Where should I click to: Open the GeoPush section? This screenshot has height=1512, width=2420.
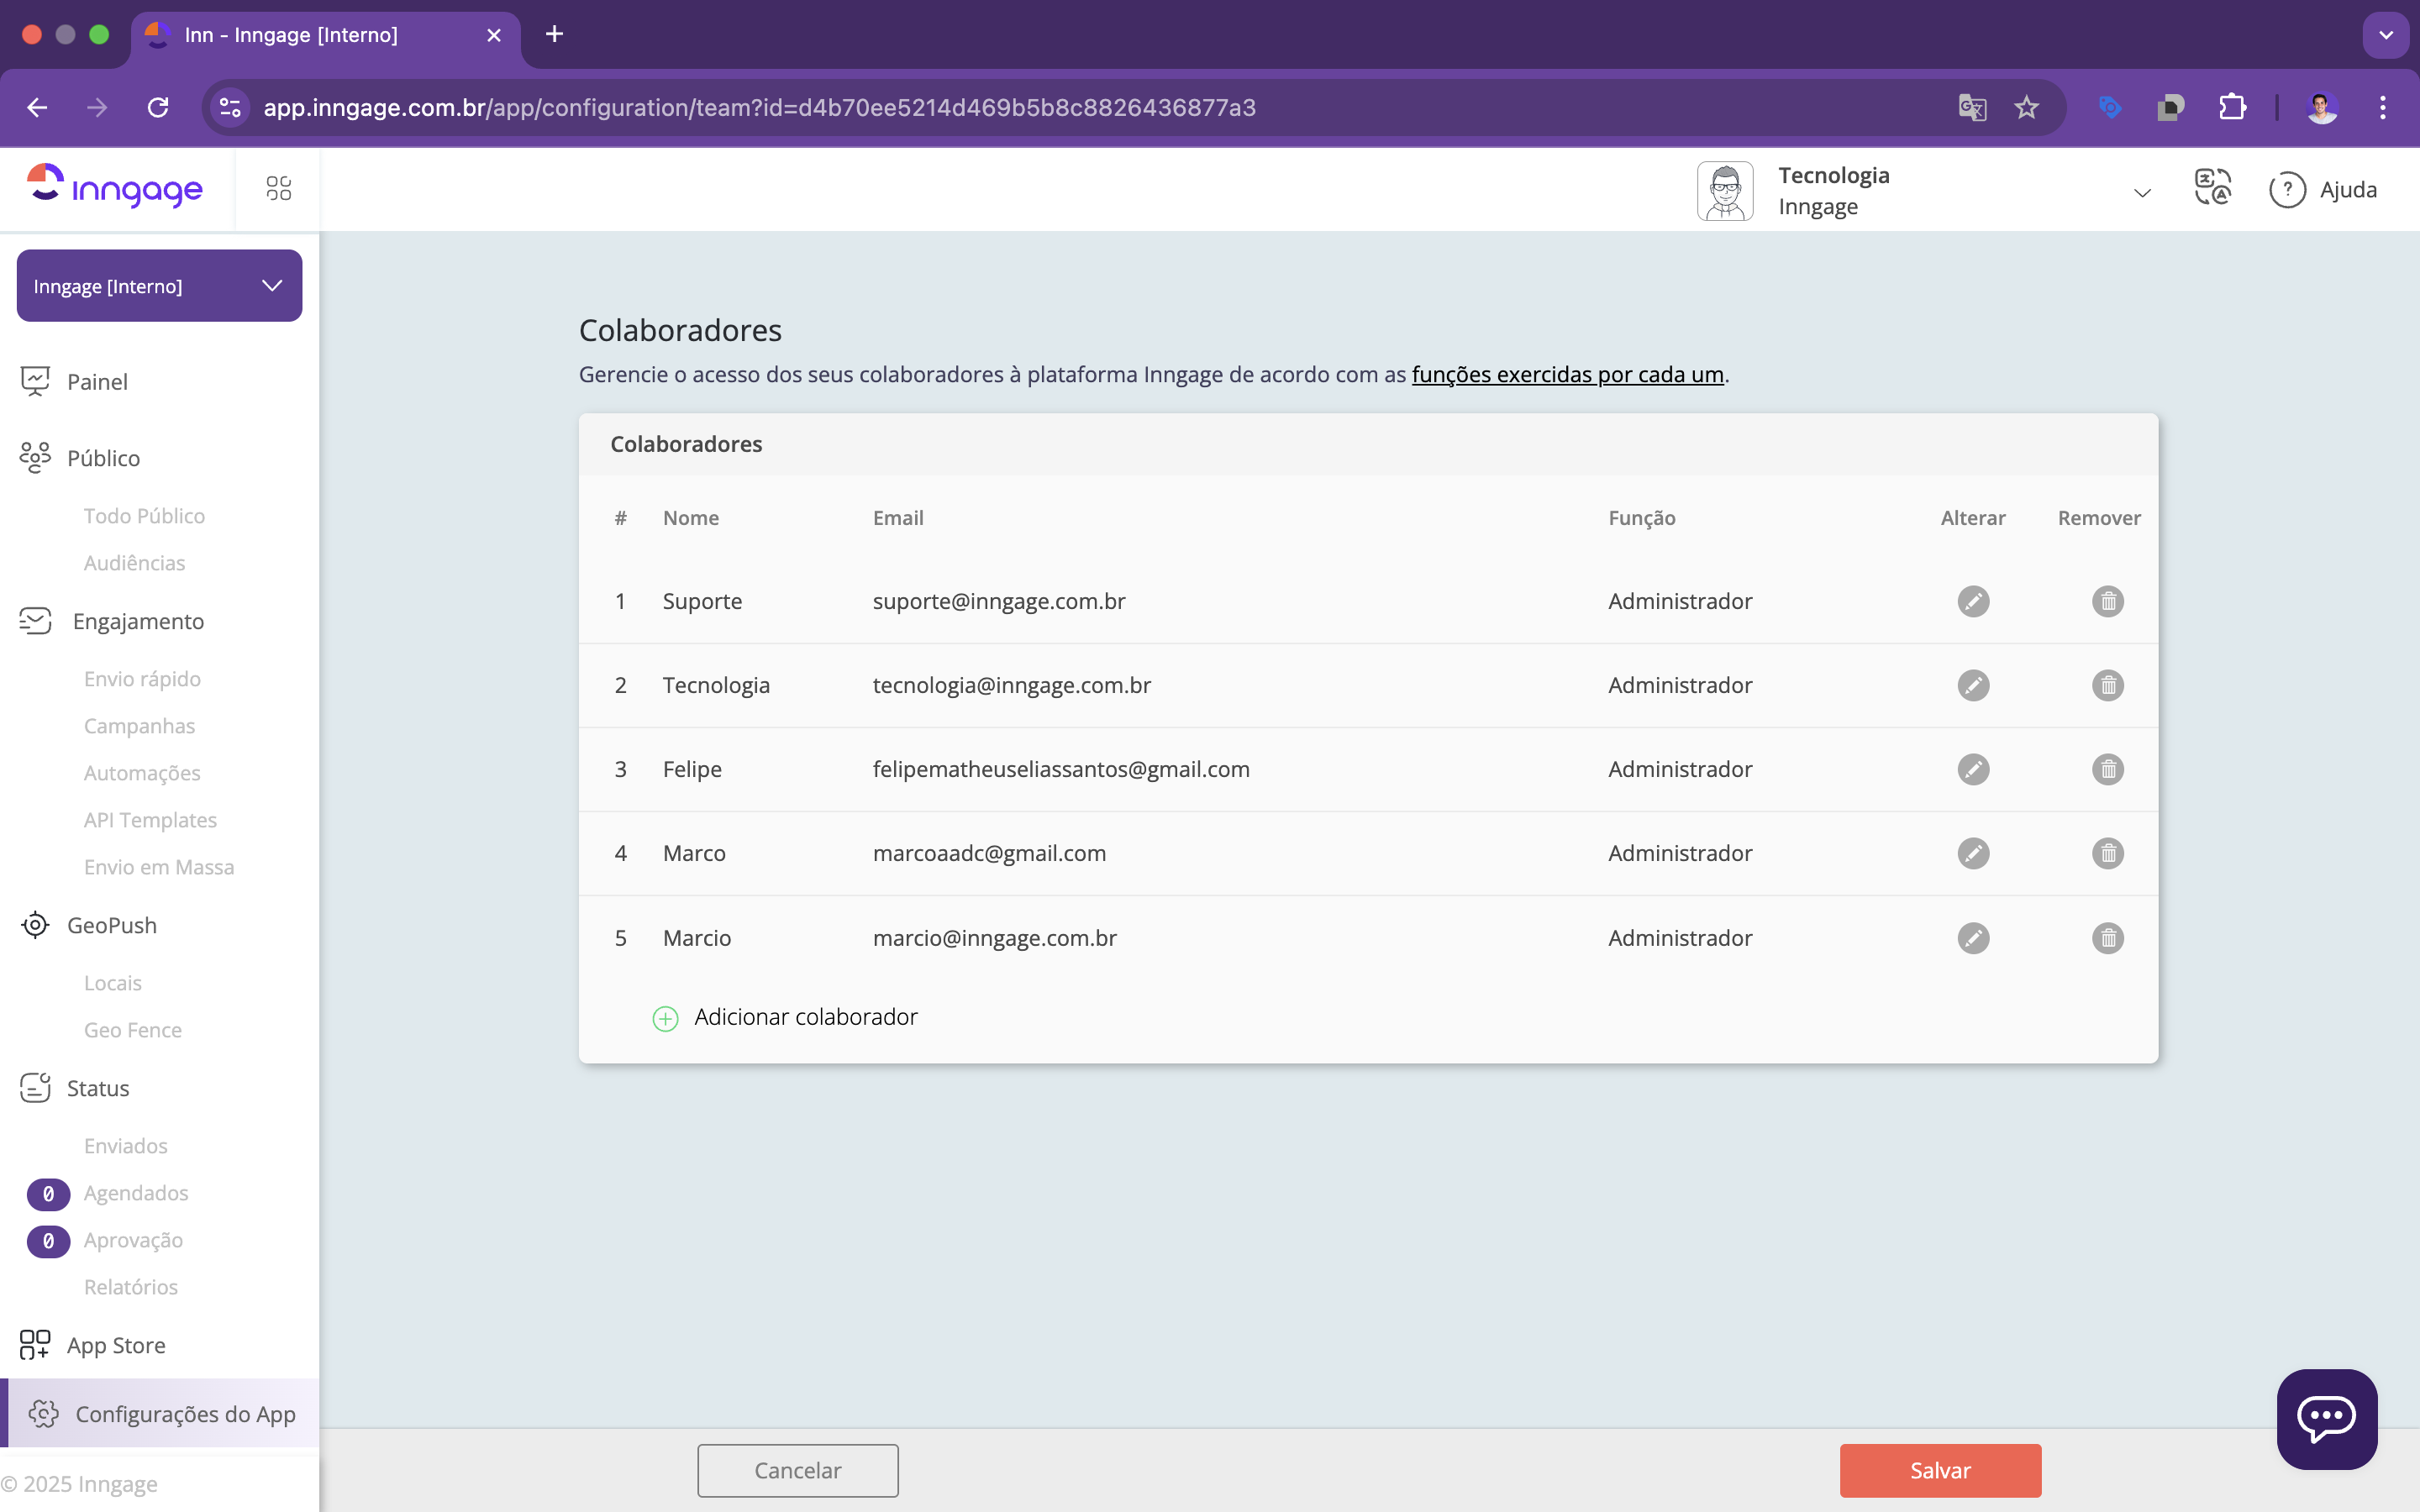point(111,925)
